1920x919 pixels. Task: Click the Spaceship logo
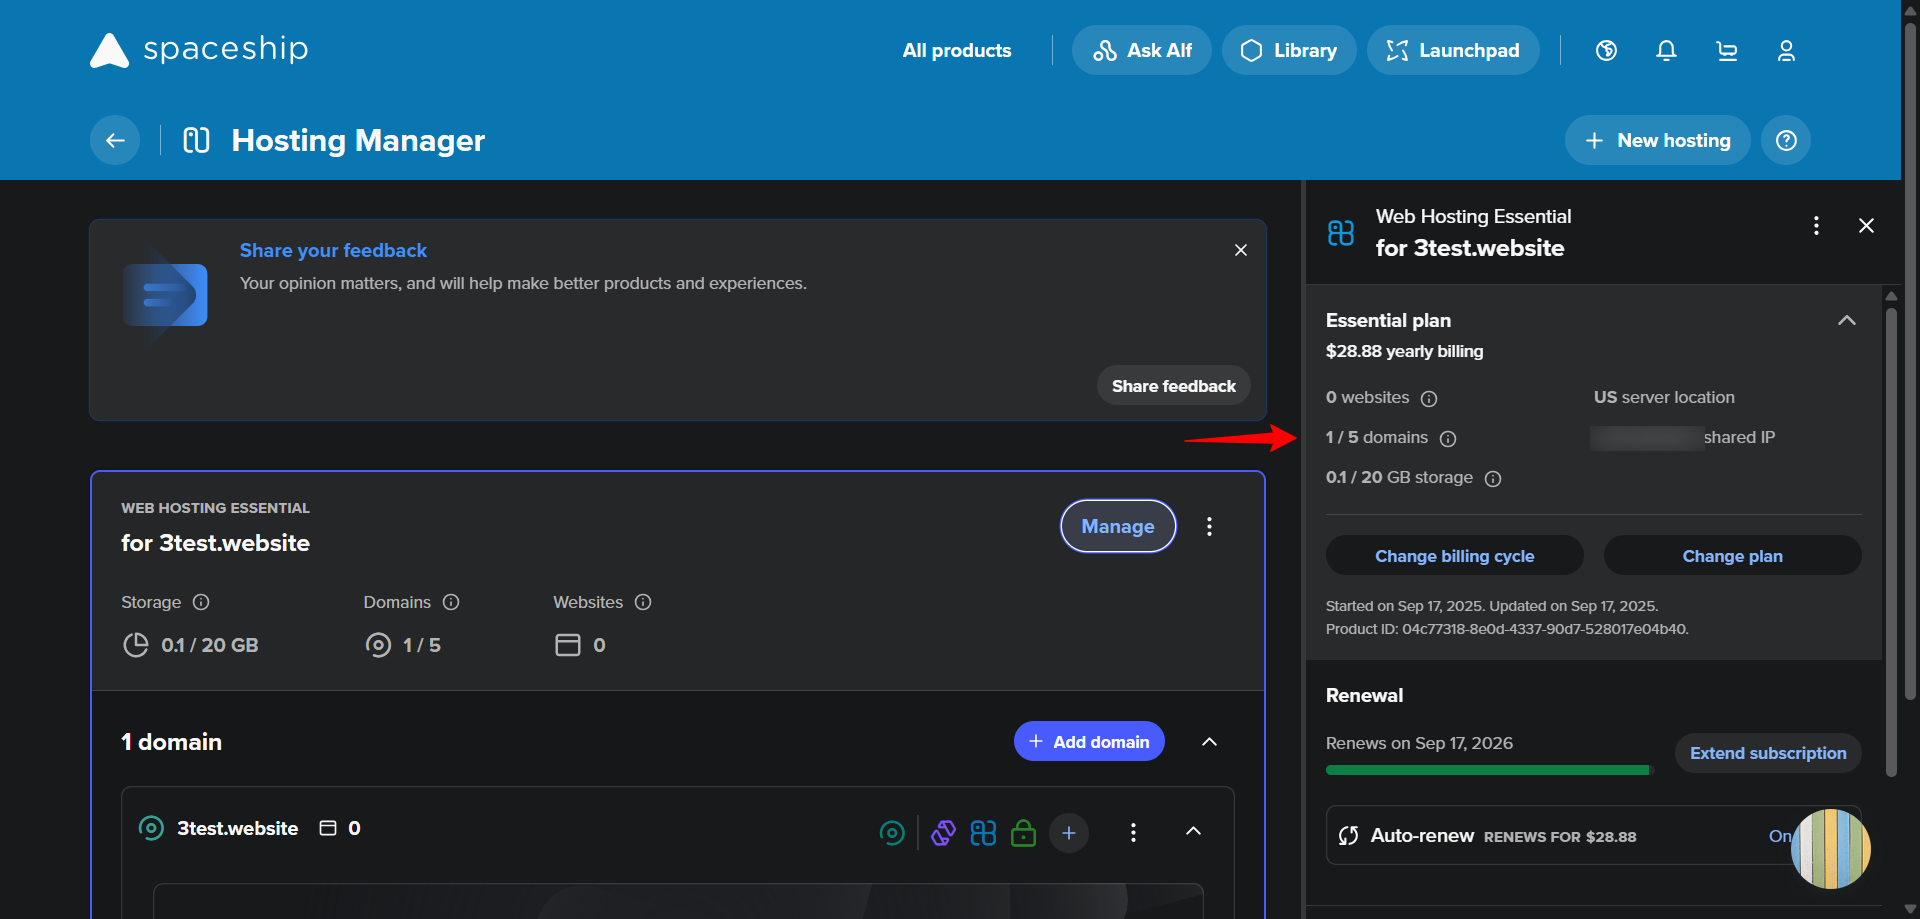click(198, 49)
